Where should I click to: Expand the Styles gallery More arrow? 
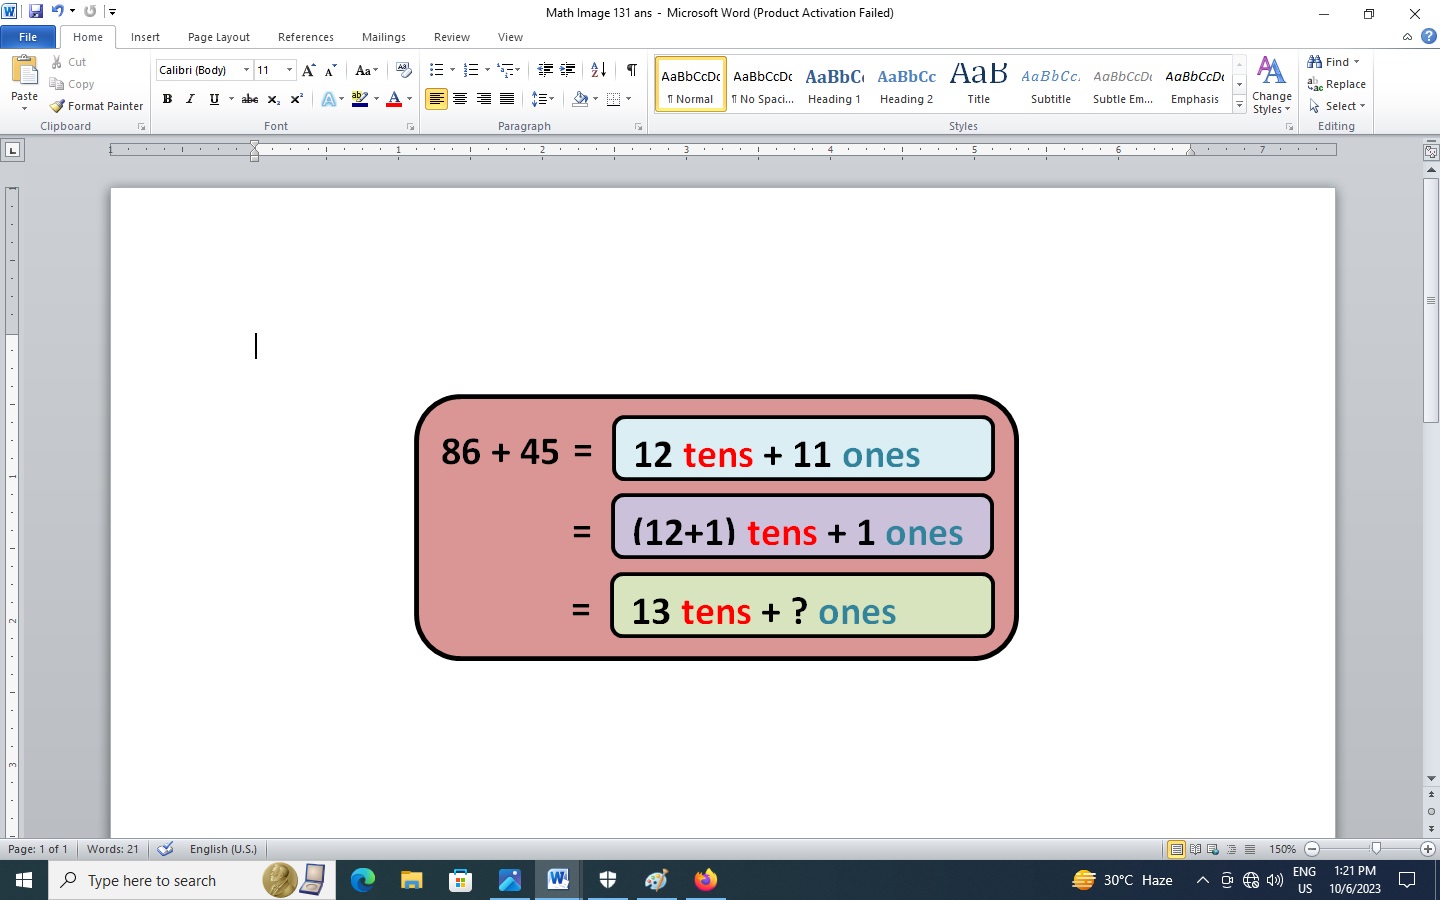[x=1239, y=105]
